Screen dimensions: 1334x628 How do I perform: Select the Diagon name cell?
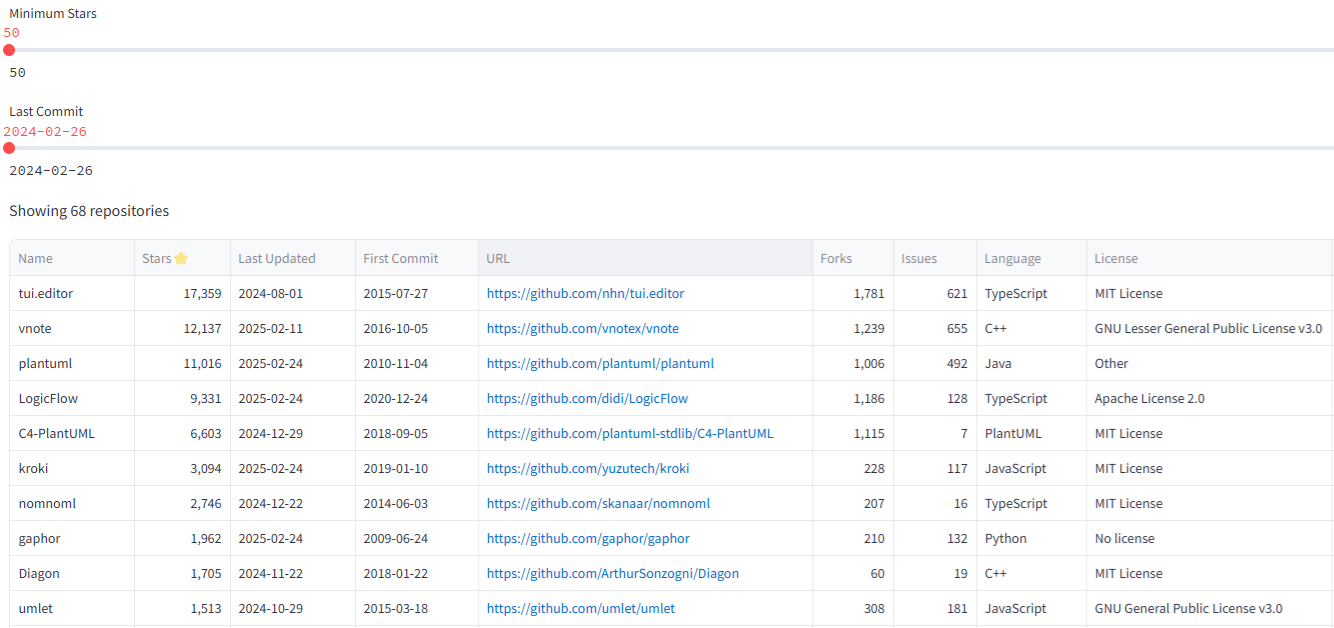click(x=72, y=574)
